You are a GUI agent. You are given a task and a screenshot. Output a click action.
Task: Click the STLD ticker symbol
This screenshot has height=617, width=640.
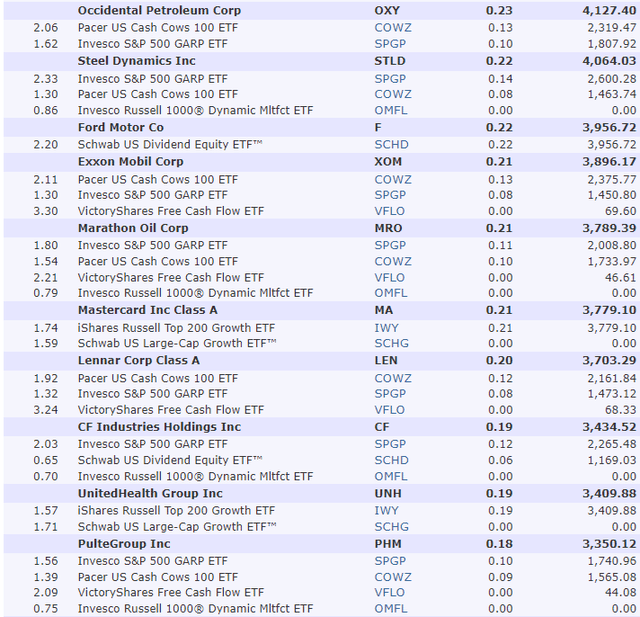pos(390,61)
